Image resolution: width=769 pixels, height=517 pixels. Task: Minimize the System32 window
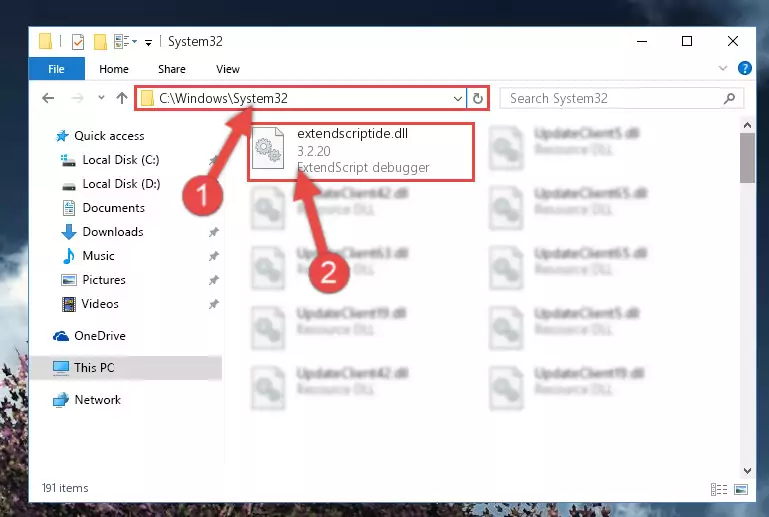tap(641, 41)
